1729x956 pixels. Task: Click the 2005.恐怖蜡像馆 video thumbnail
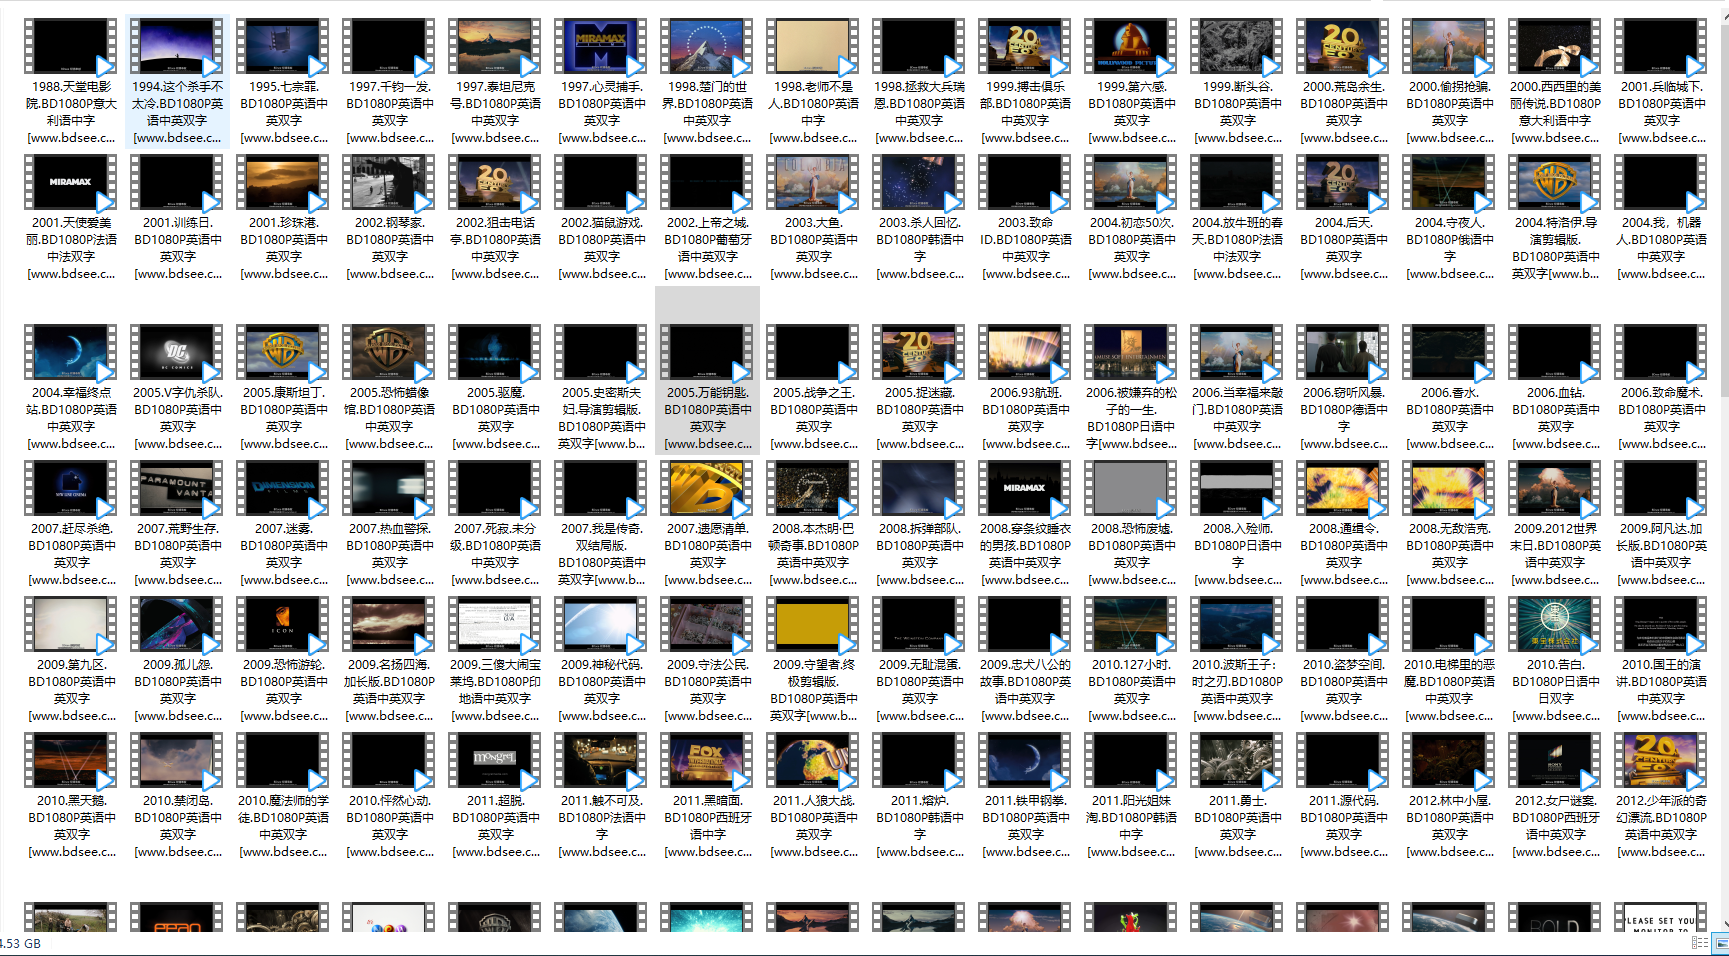[x=389, y=352]
